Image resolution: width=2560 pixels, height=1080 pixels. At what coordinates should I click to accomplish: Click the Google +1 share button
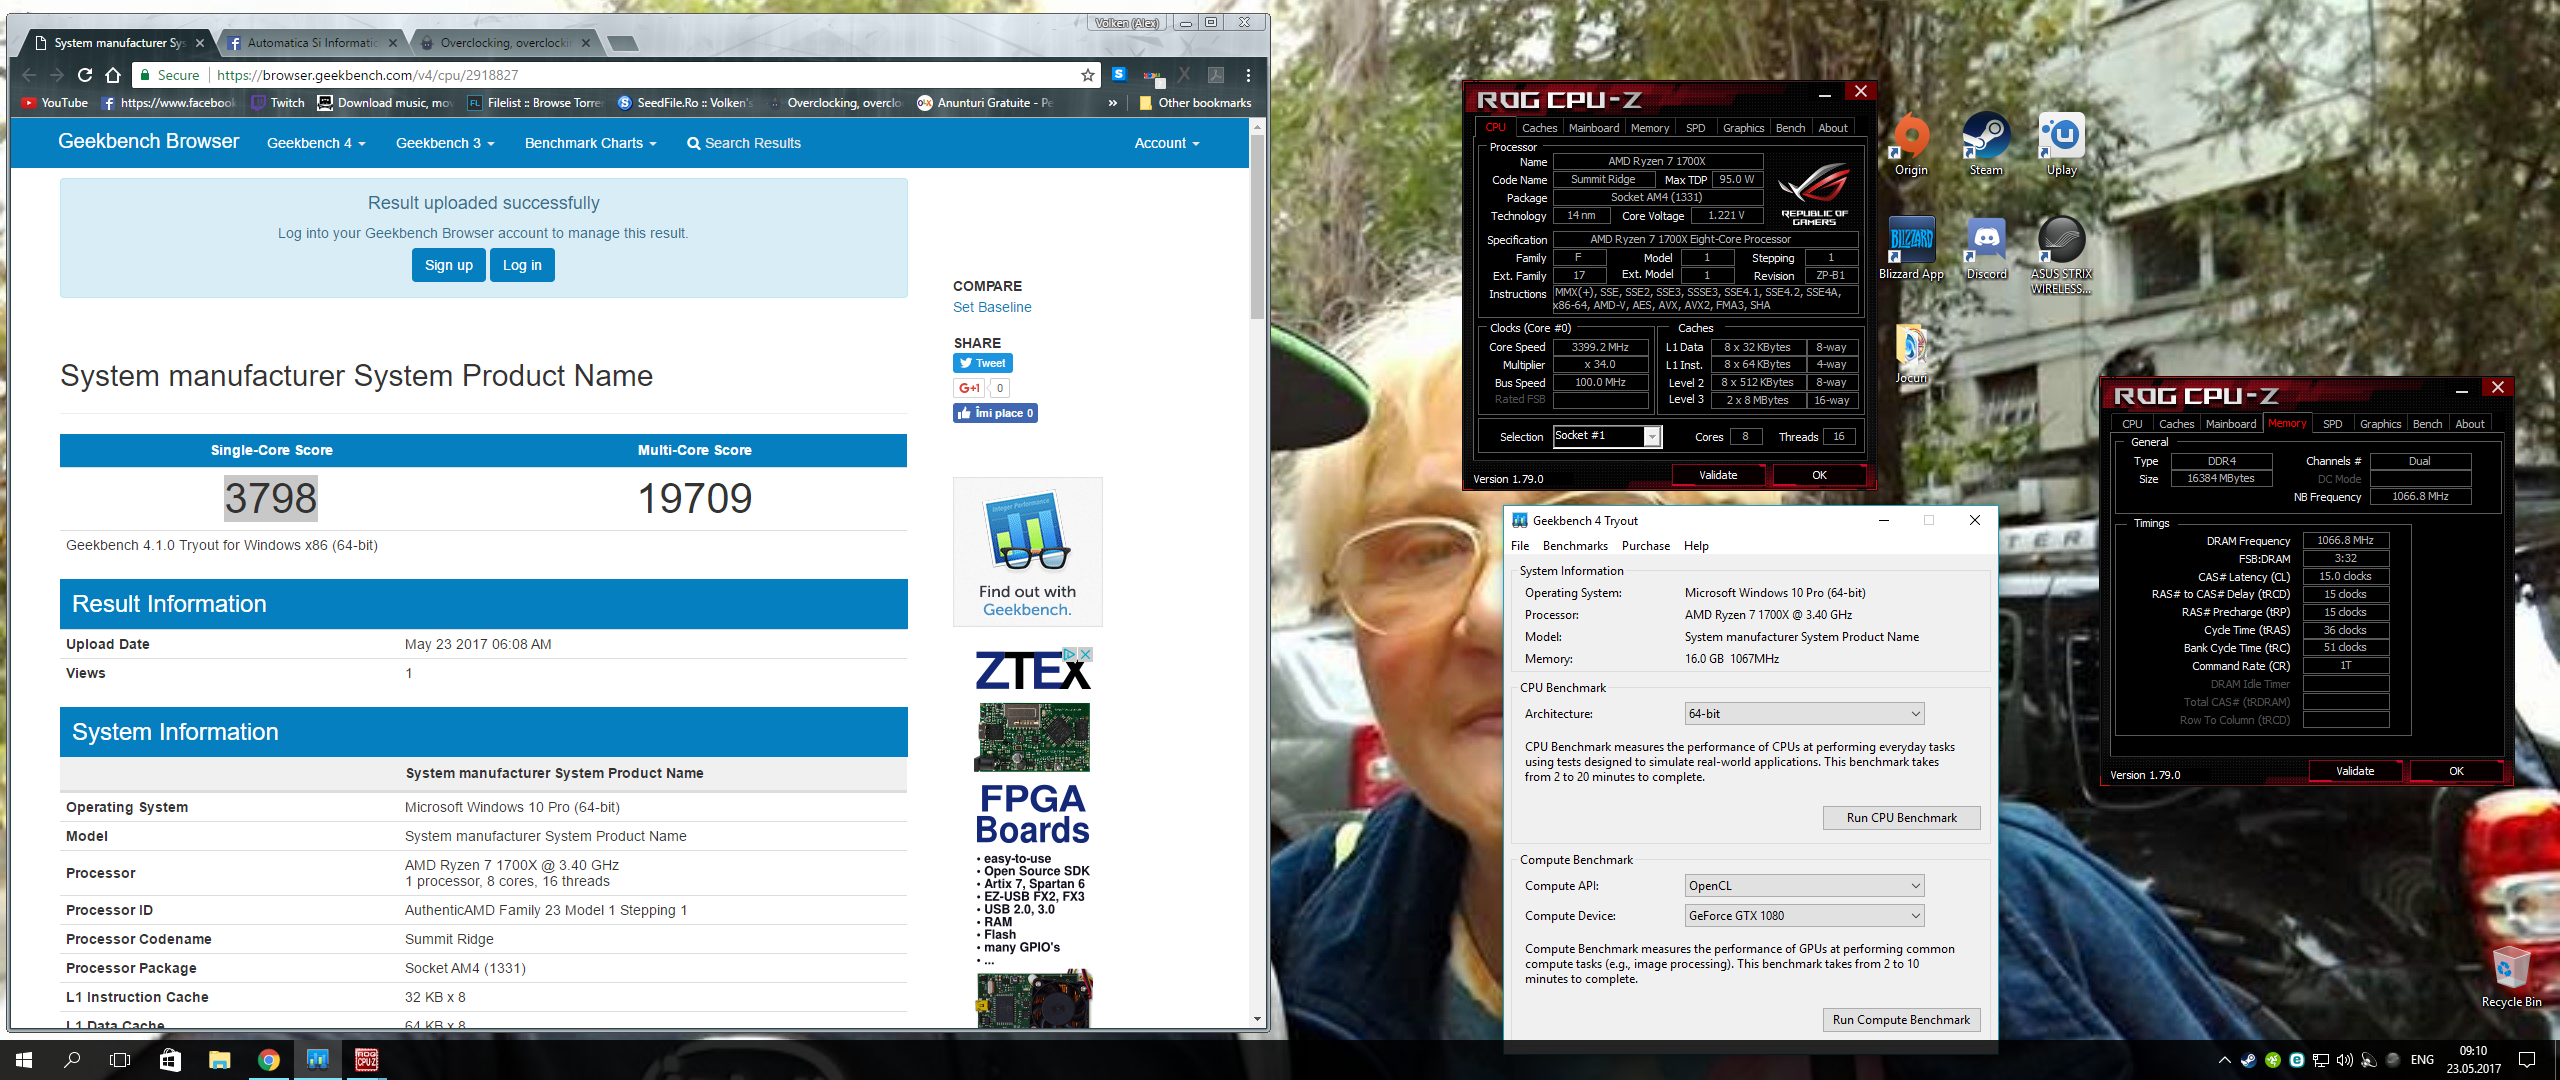[969, 388]
